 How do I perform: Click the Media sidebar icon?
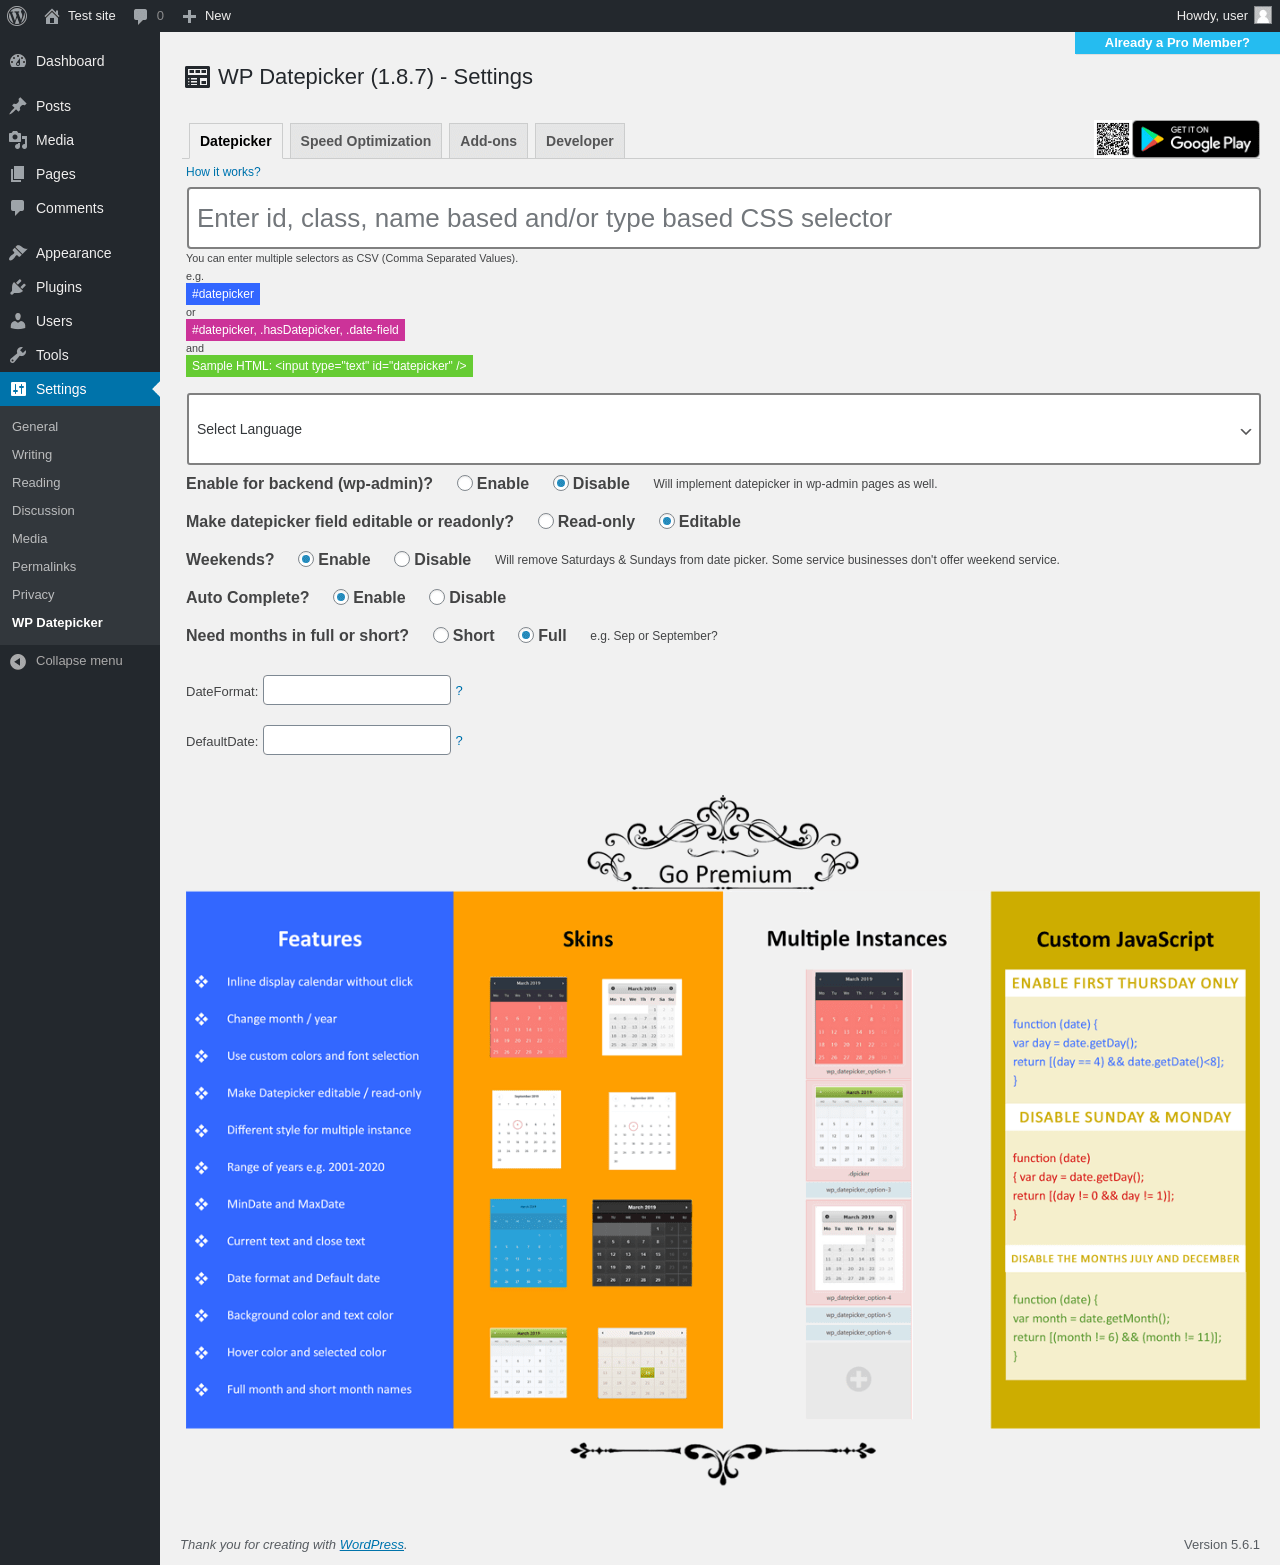point(18,140)
